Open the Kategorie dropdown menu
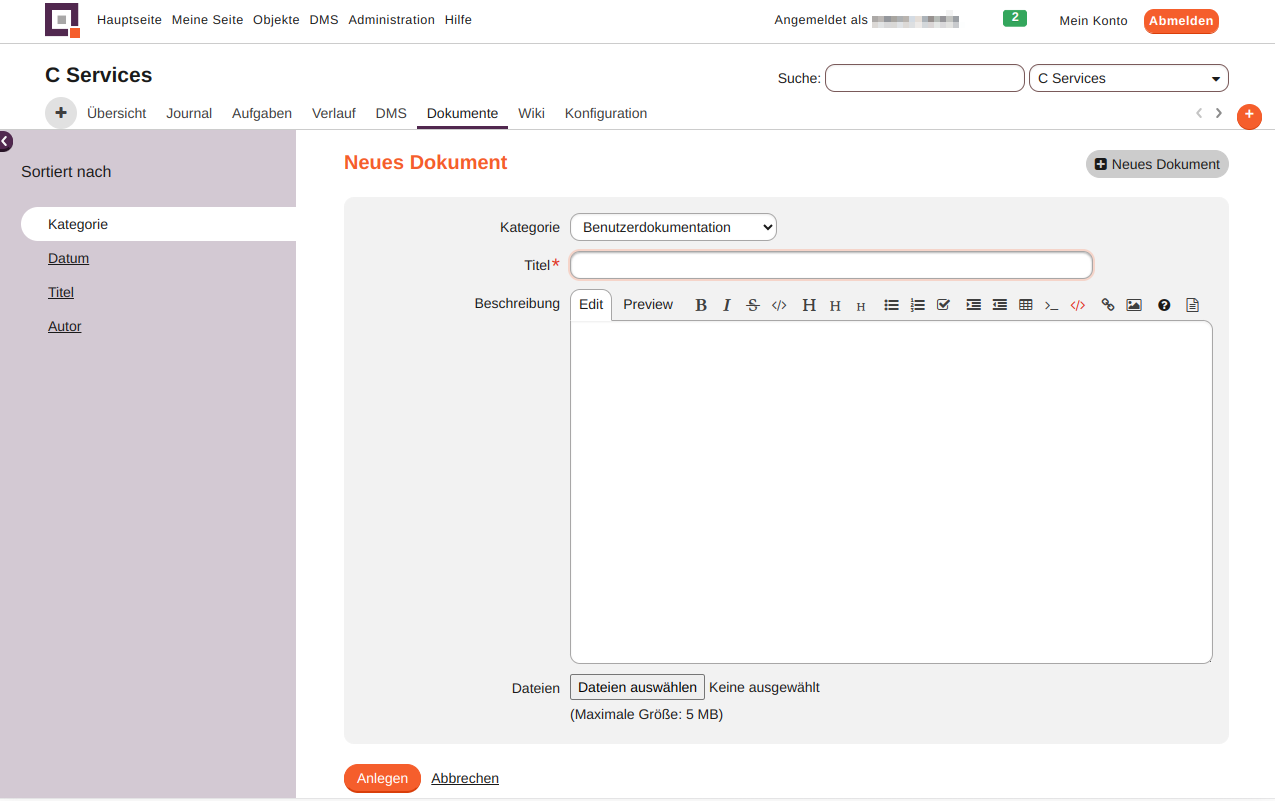Image resolution: width=1275 pixels, height=801 pixels. [672, 227]
